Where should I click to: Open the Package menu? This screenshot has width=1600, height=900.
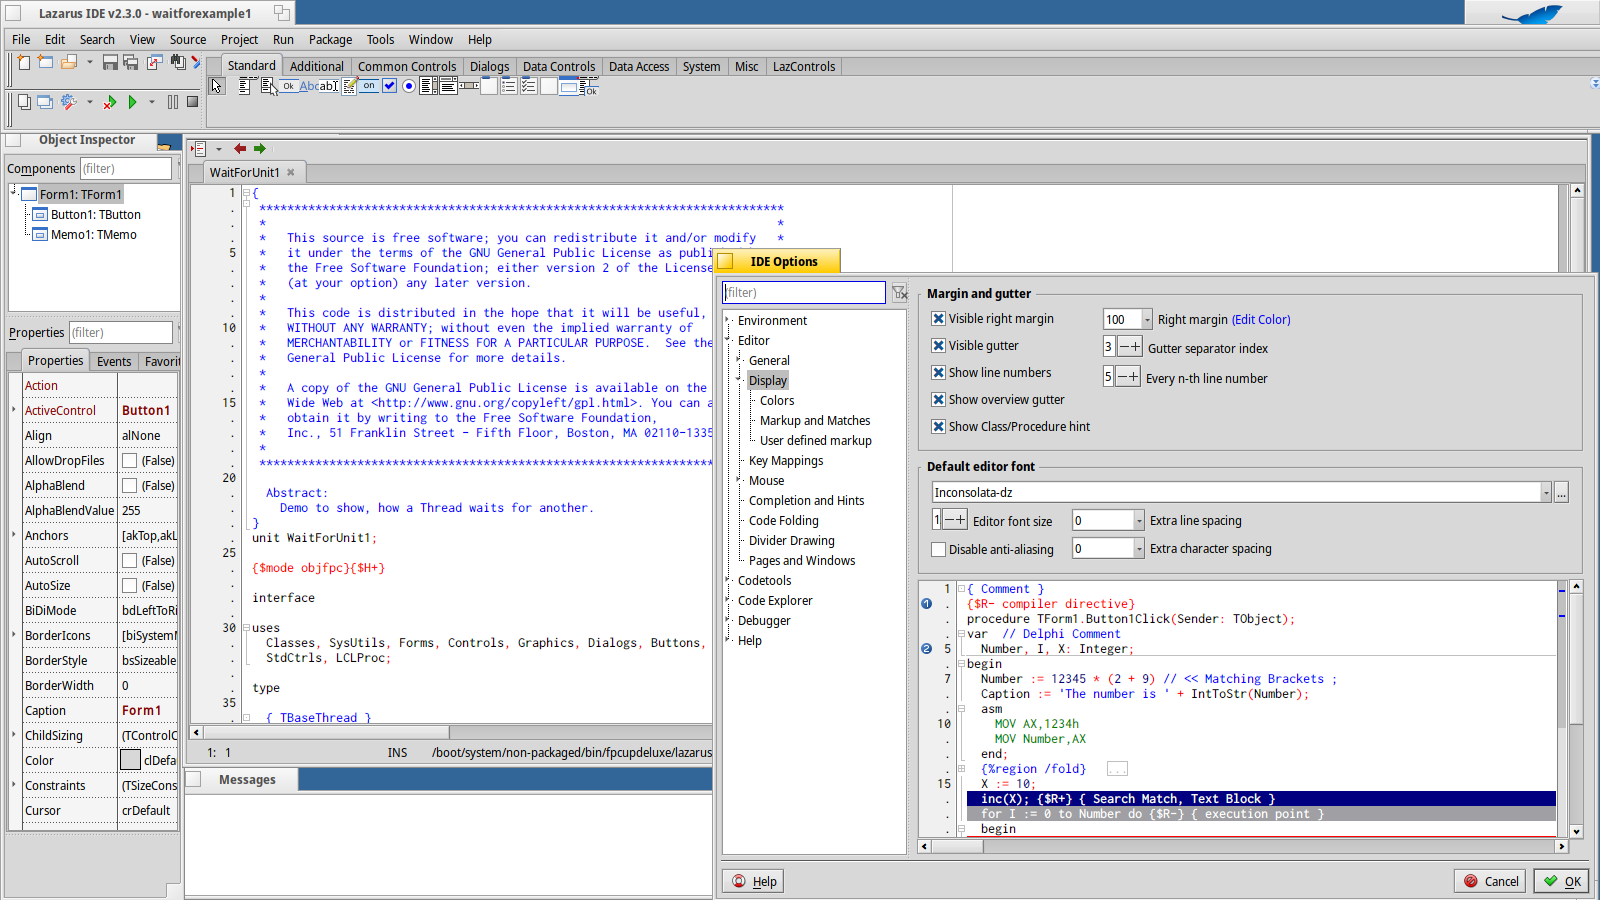click(330, 40)
